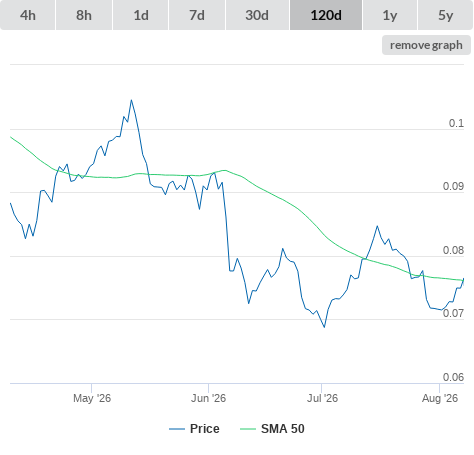Viewport: 474px width, 455px height.
Task: Click the blue Price legend line swatch
Action: (177, 429)
